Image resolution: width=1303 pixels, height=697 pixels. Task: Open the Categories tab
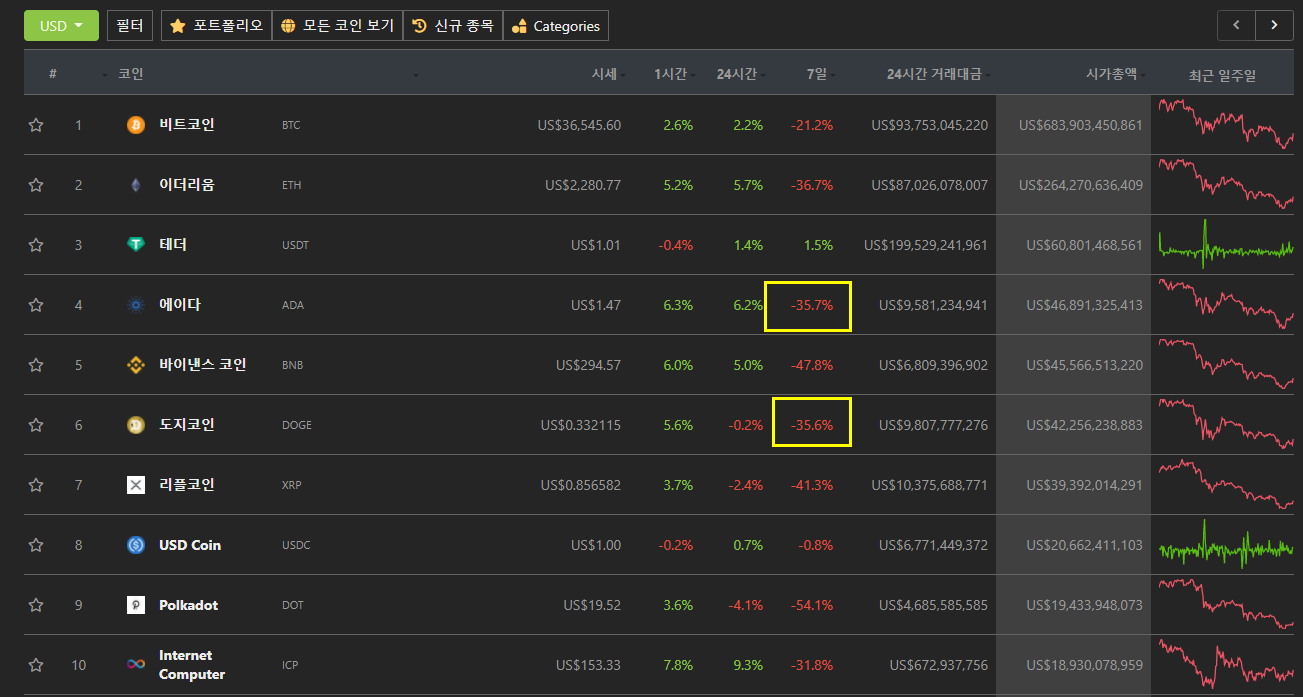coord(556,25)
